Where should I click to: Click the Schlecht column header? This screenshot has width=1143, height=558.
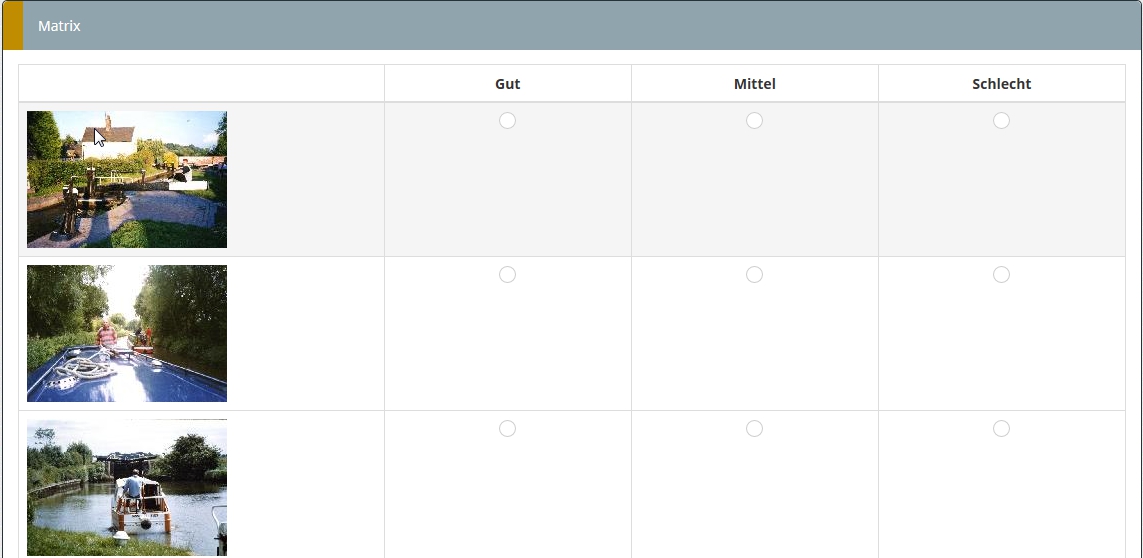[1001, 84]
